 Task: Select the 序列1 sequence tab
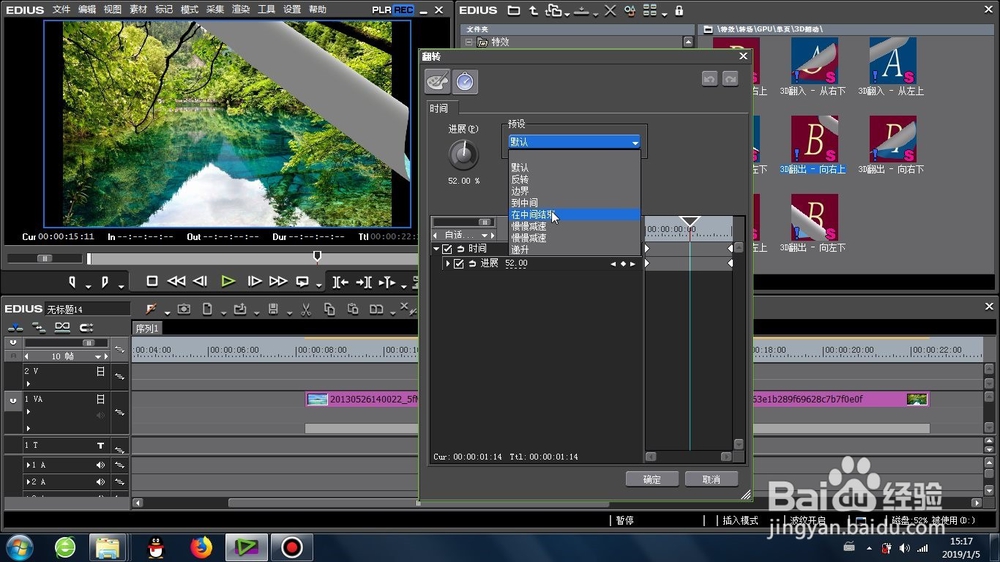[x=147, y=329]
